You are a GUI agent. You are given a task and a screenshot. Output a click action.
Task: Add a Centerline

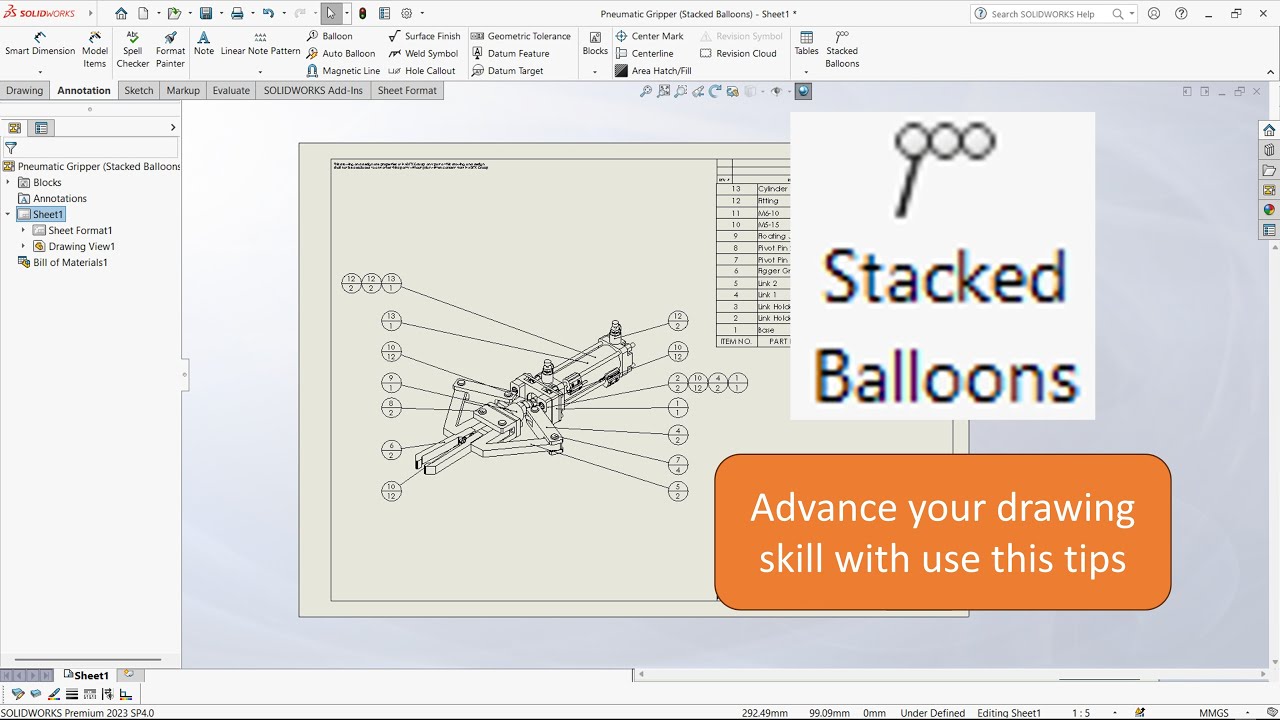click(x=644, y=54)
